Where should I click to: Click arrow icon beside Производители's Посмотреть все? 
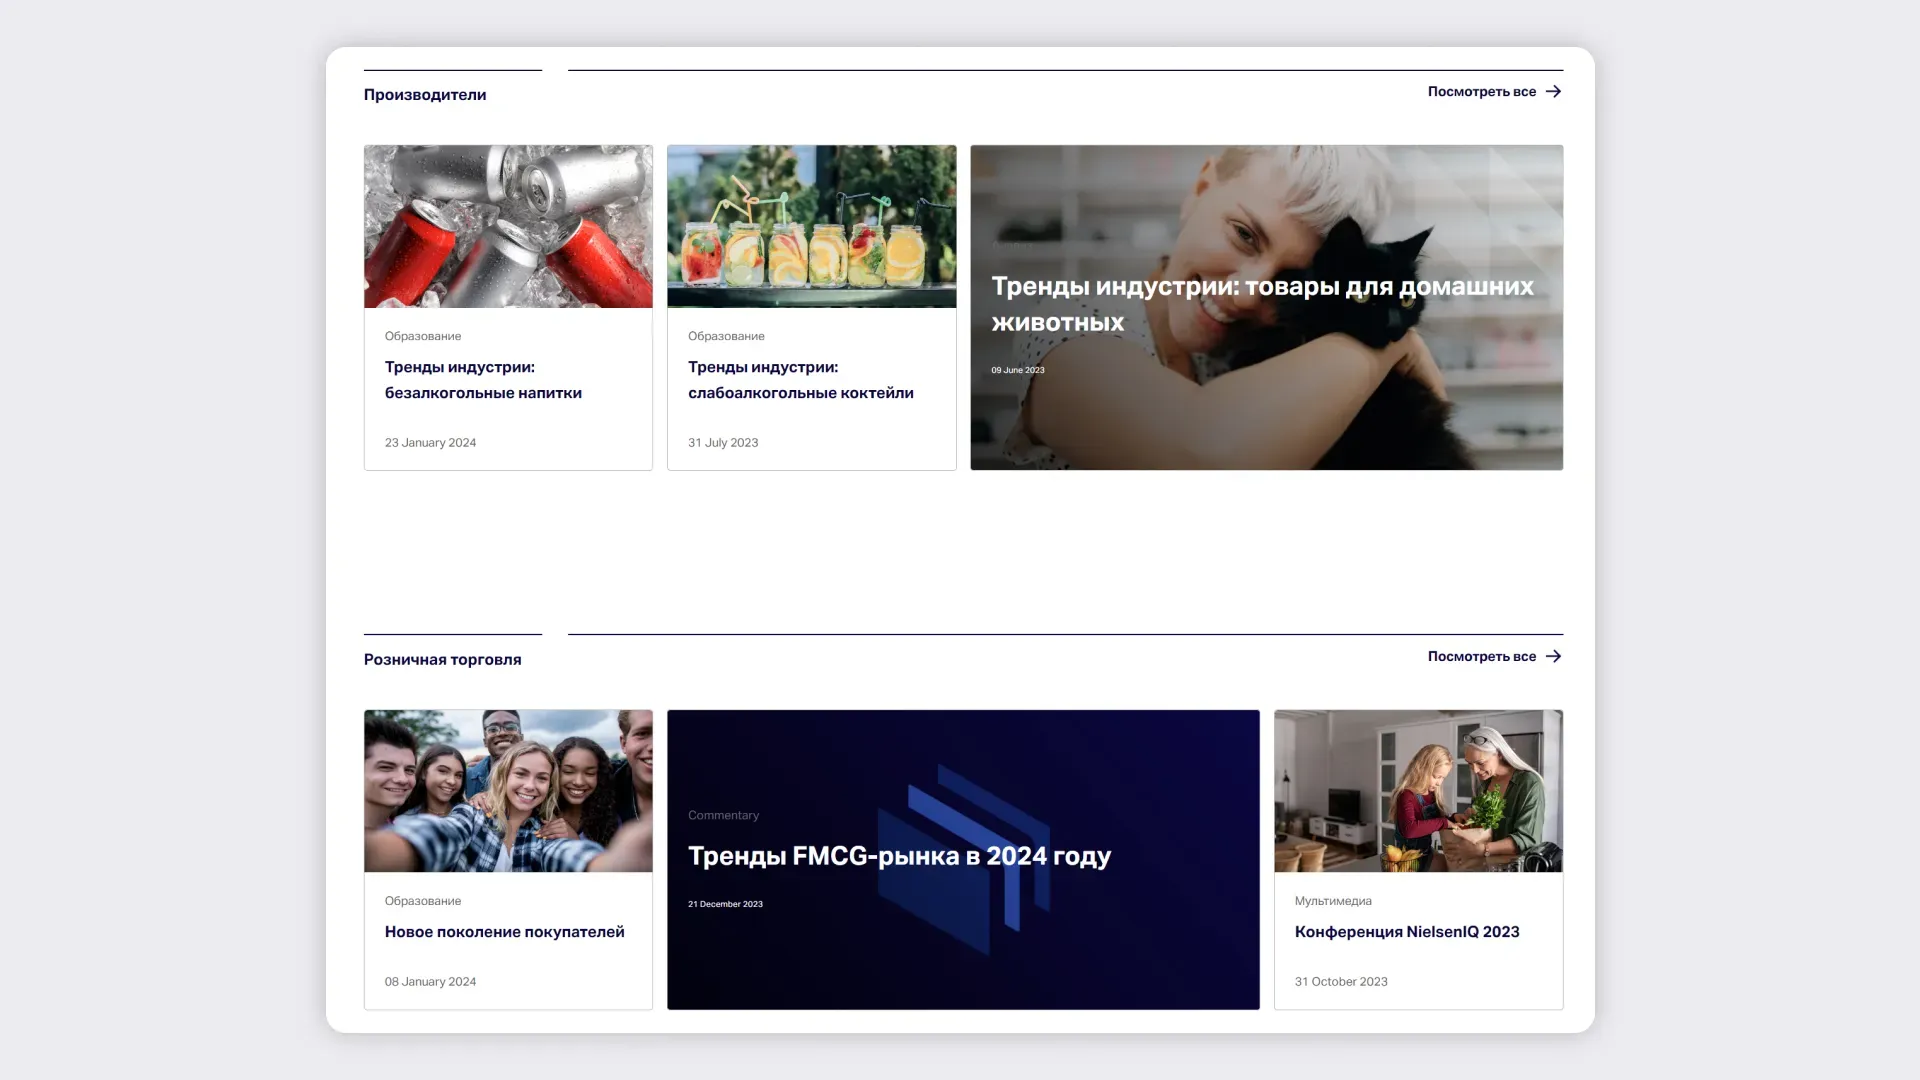pyautogui.click(x=1553, y=91)
